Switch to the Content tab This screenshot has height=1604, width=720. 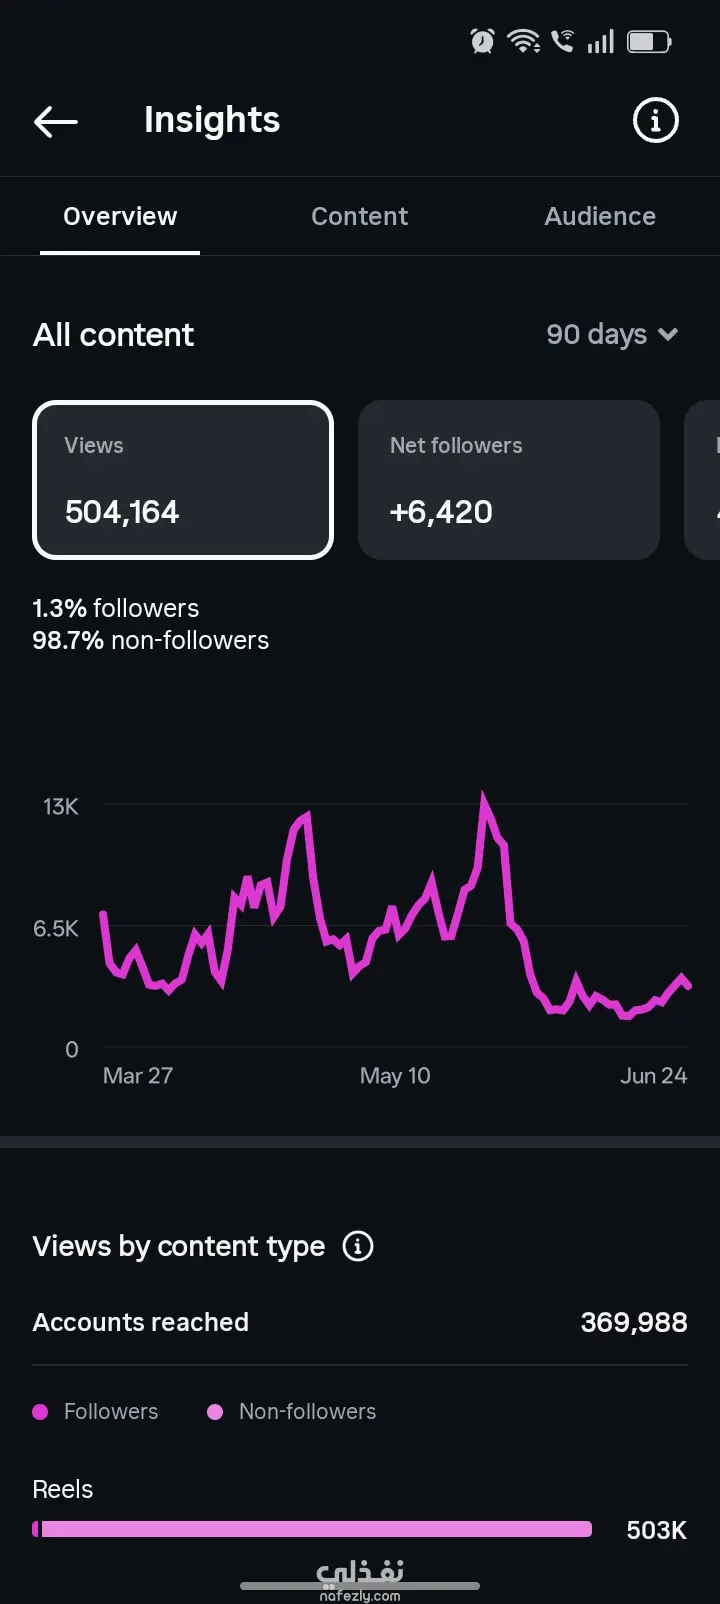(359, 216)
